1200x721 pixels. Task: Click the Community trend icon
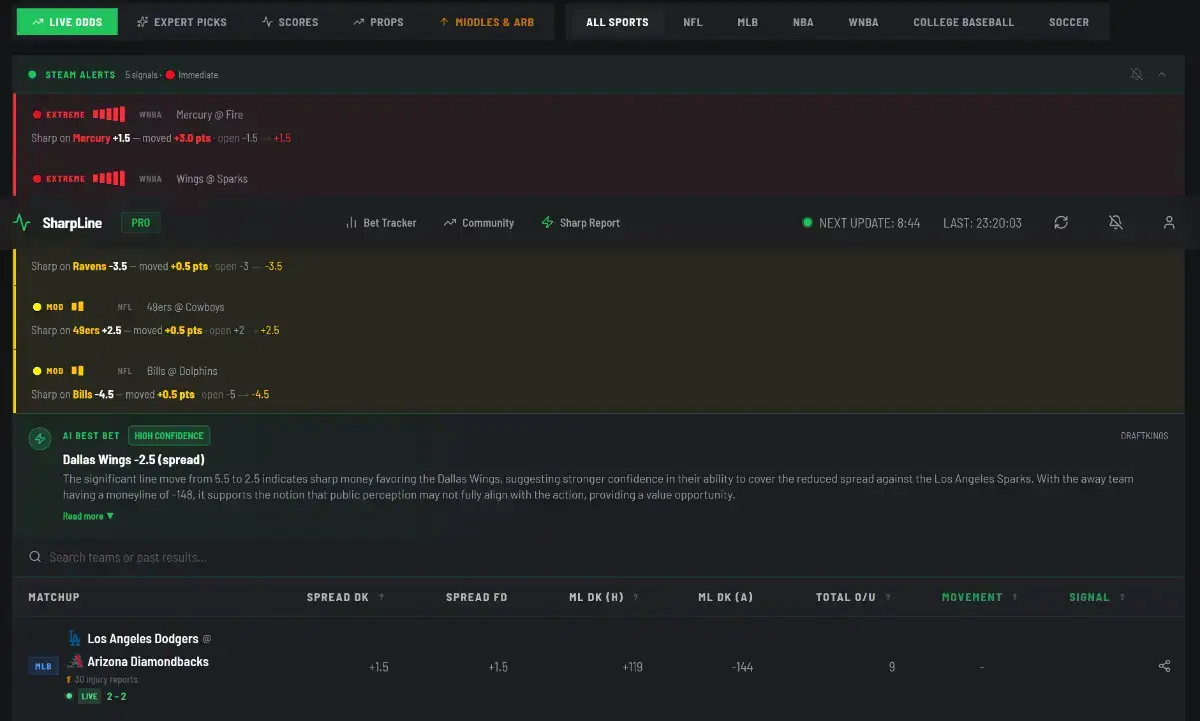tap(450, 223)
